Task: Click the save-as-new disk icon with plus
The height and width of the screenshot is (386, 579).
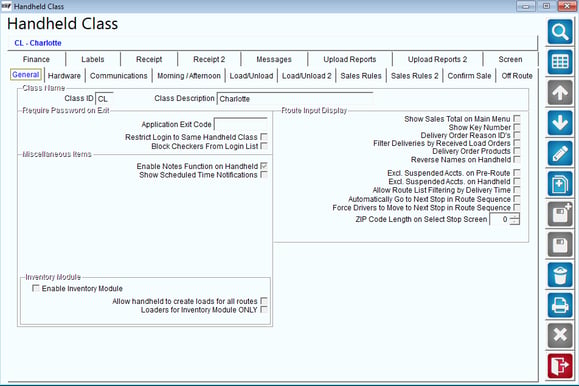Action: click(x=560, y=214)
